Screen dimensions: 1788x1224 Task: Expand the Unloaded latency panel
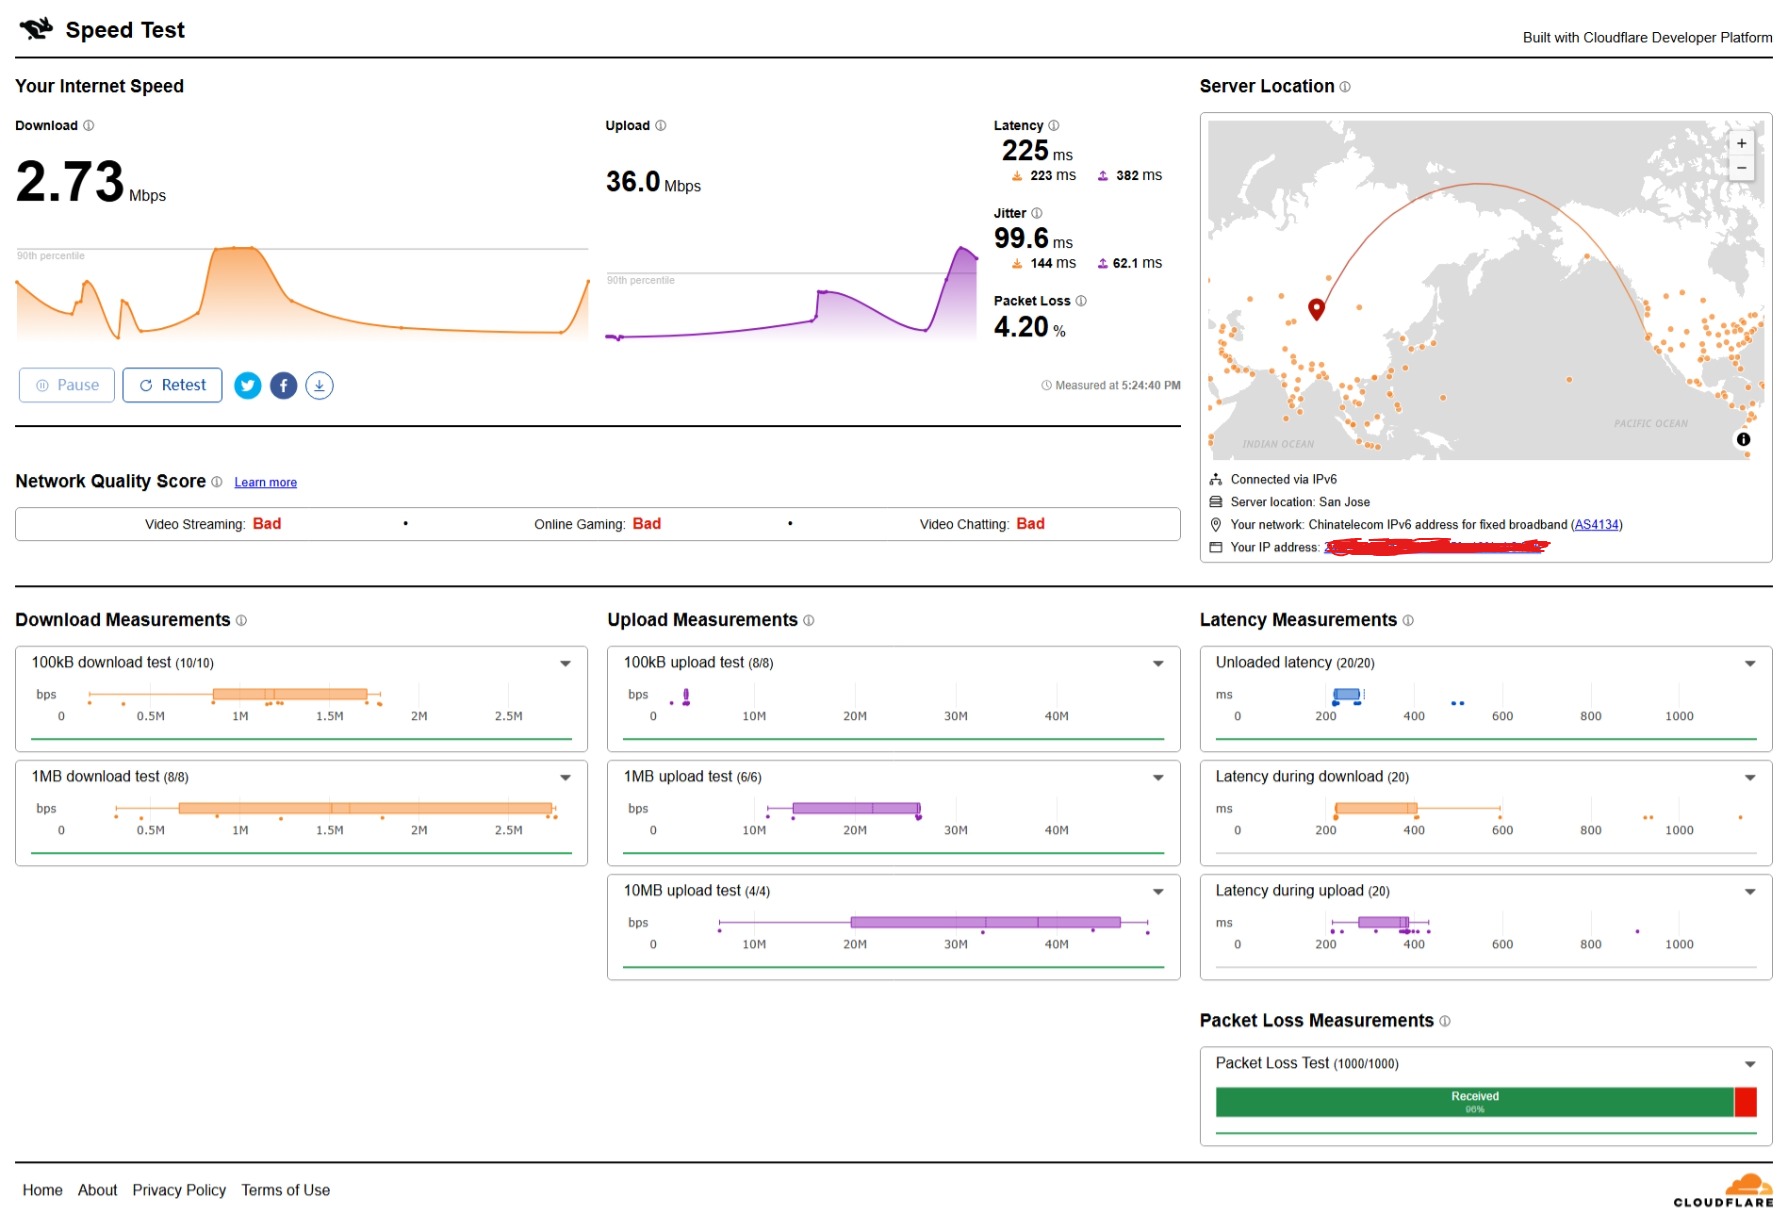(1750, 663)
